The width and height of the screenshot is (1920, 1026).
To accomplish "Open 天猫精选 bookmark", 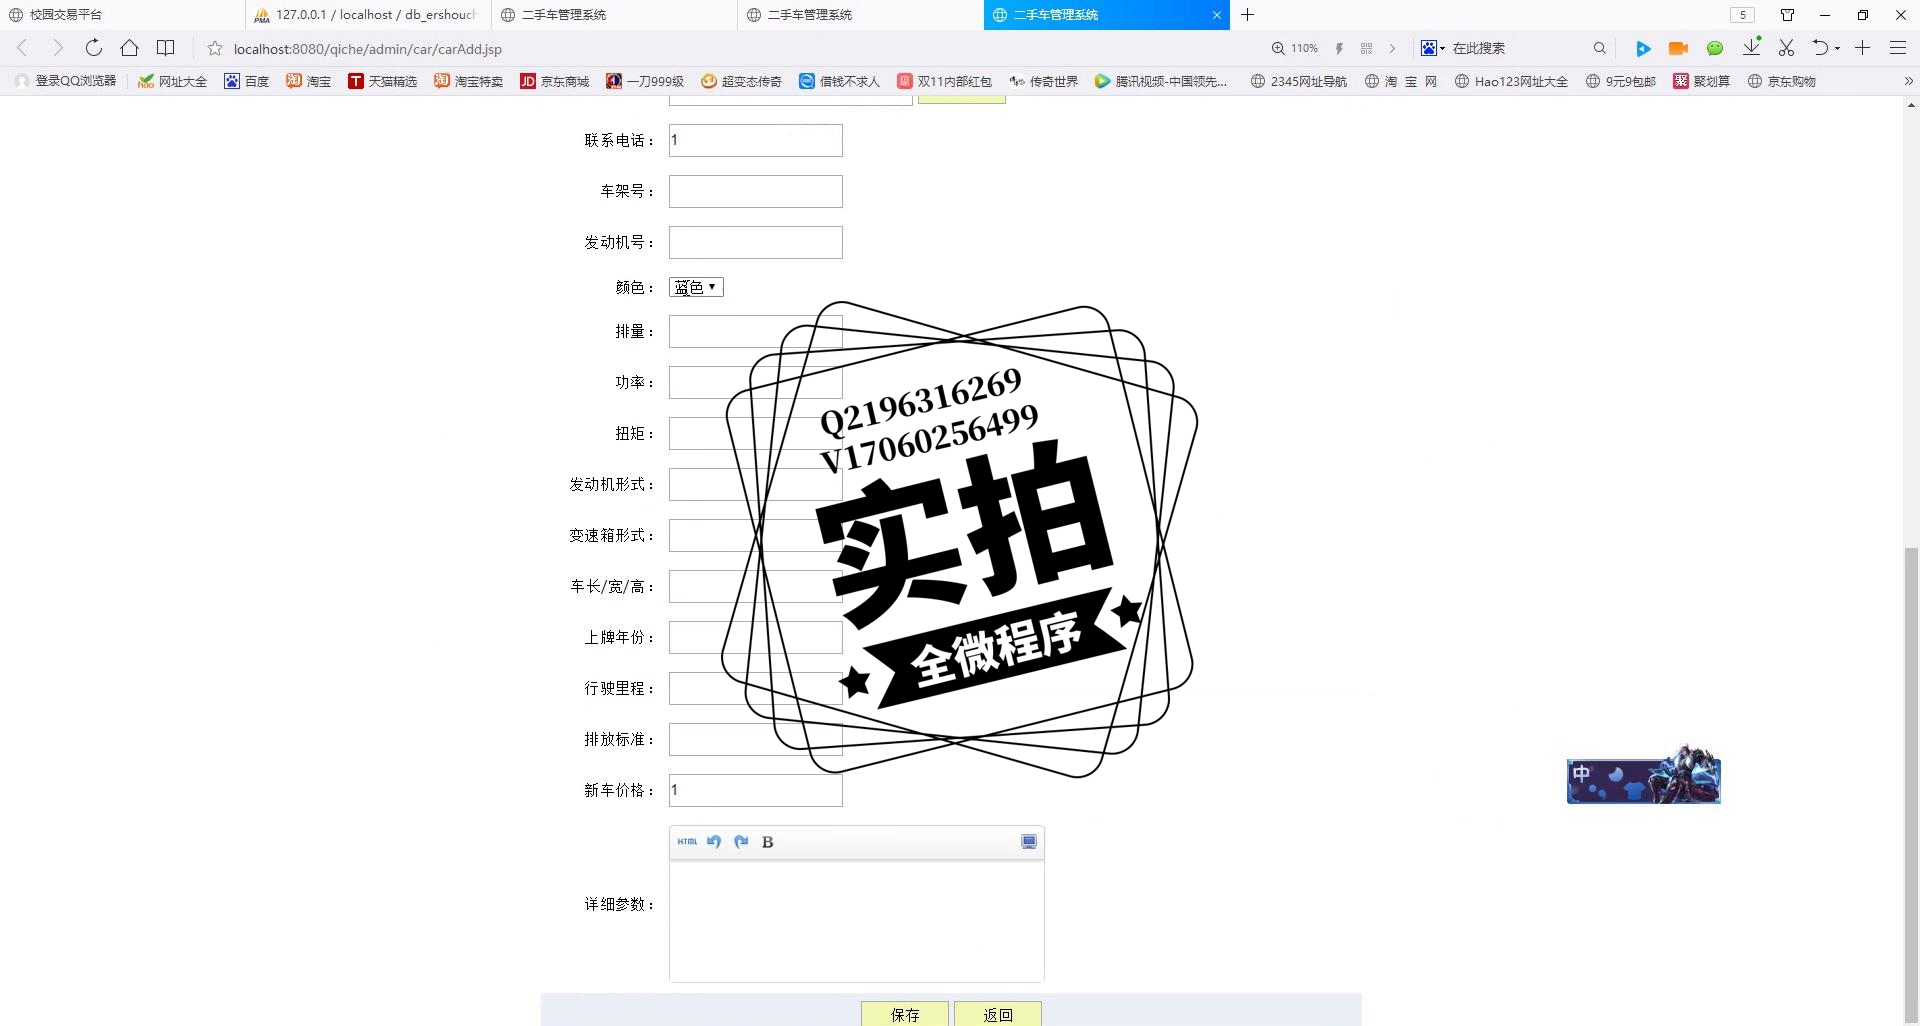I will 382,81.
